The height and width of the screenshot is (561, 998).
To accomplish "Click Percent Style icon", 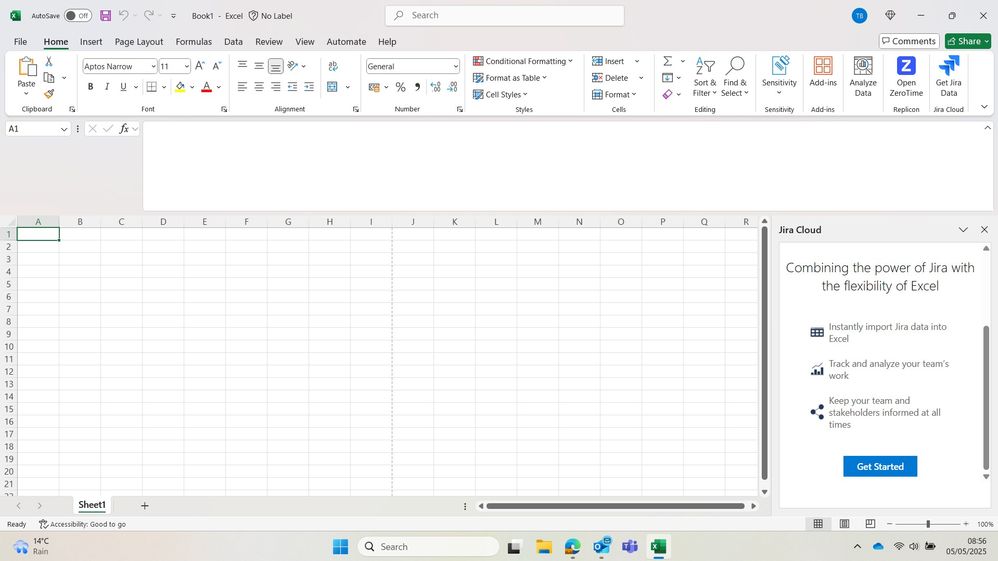I will 400,87.
